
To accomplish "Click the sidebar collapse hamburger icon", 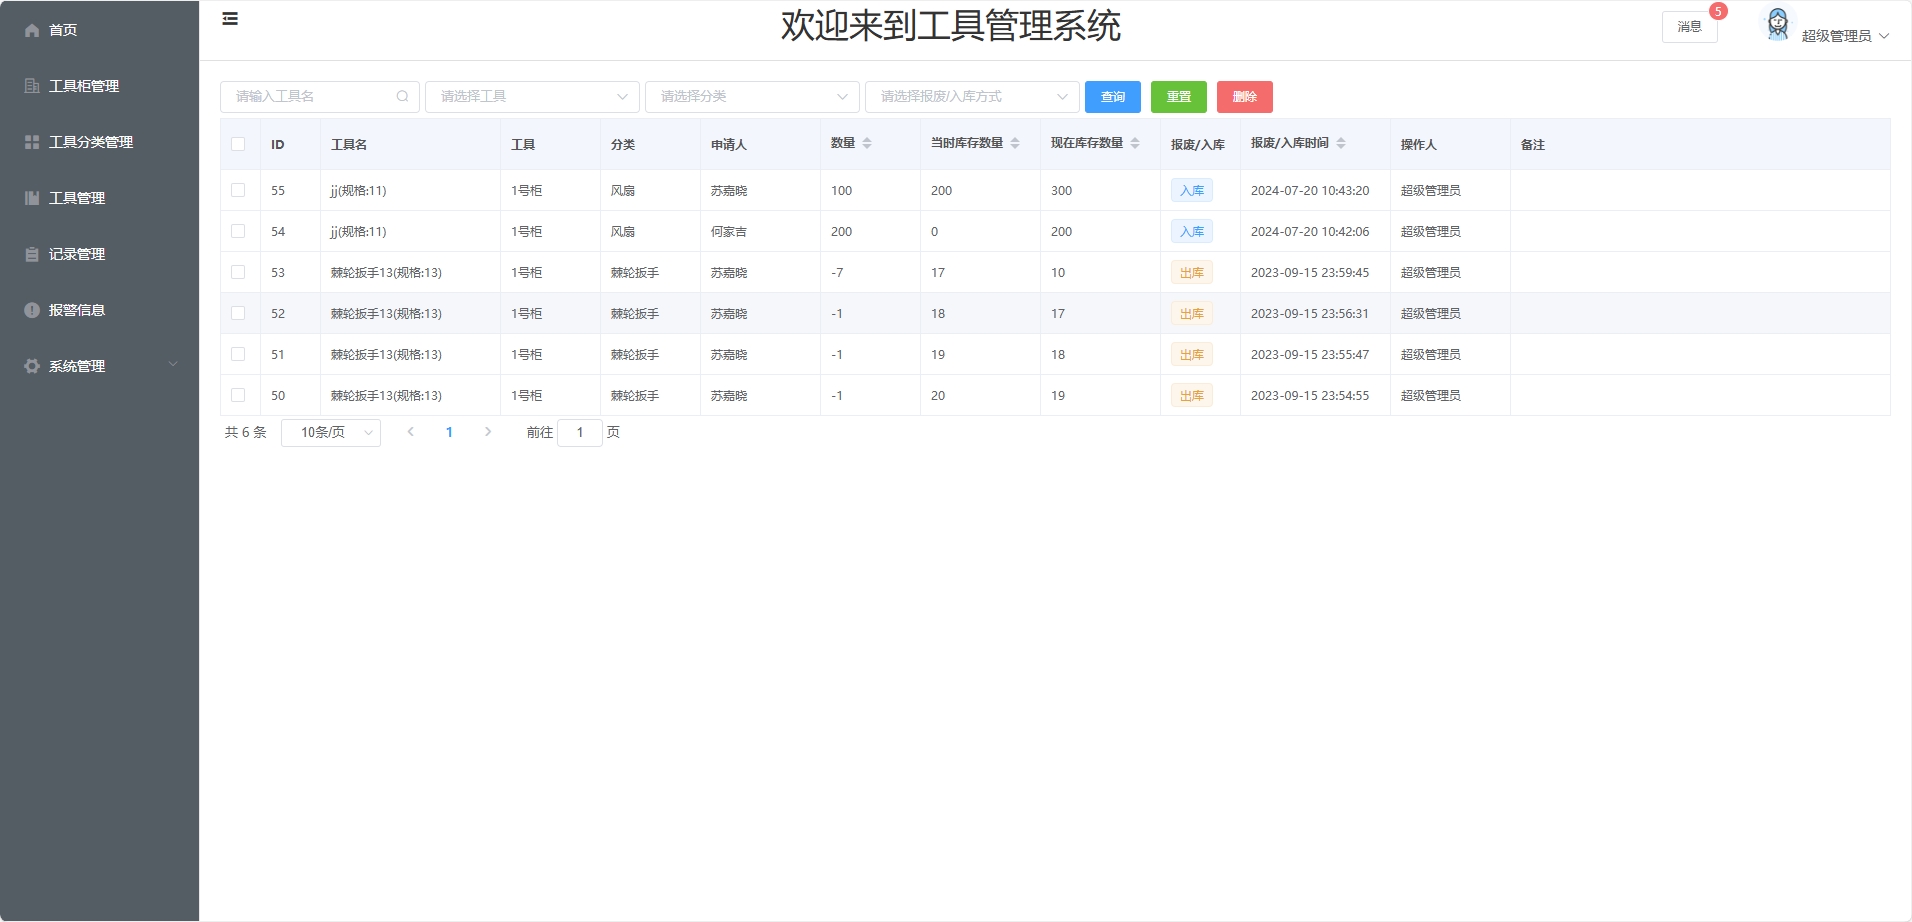I will pyautogui.click(x=230, y=19).
